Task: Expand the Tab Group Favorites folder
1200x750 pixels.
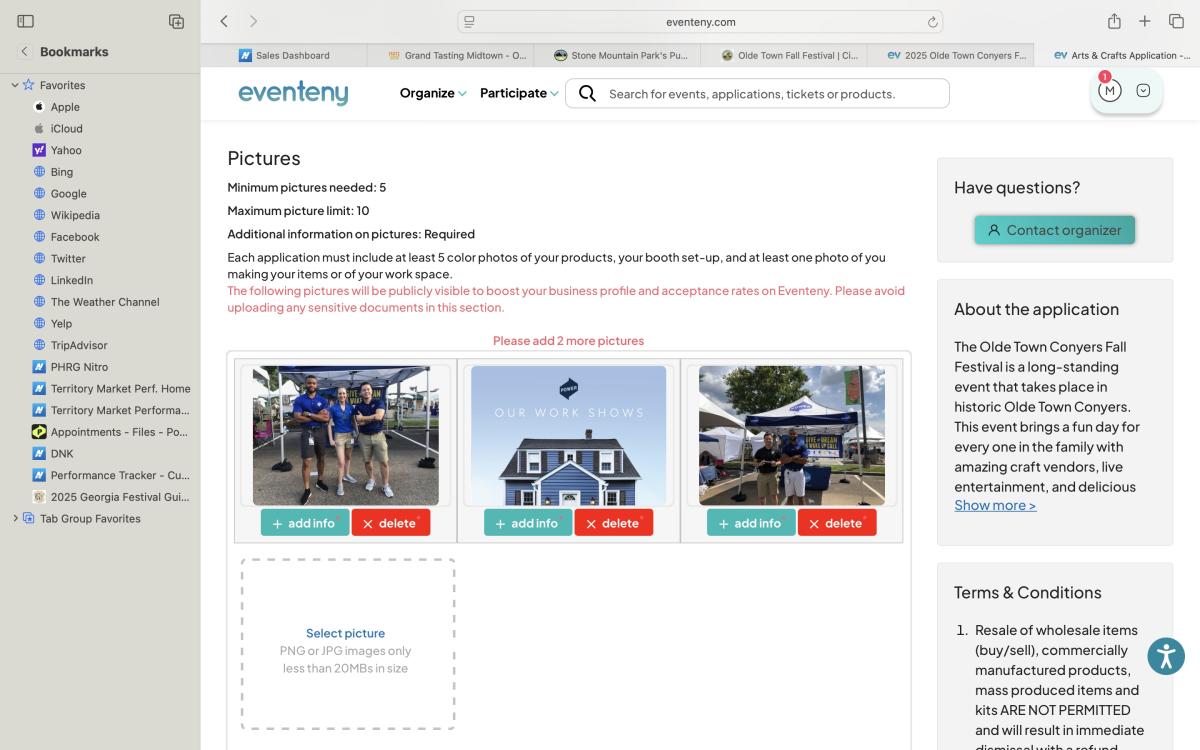Action: pos(15,519)
